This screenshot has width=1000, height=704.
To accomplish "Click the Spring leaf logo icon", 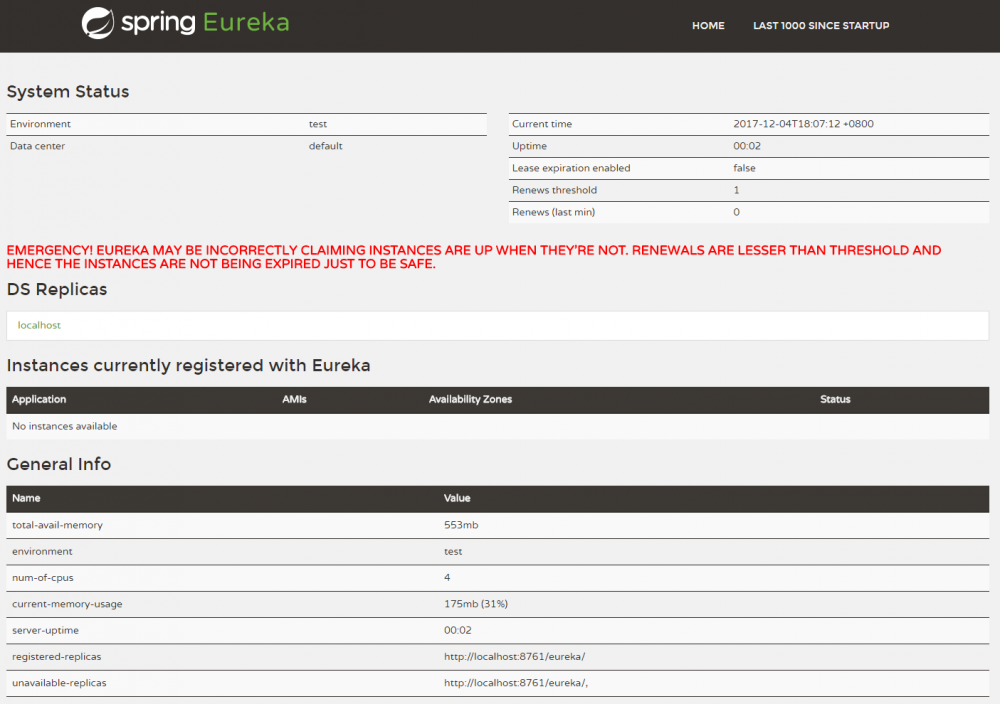I will (98, 23).
